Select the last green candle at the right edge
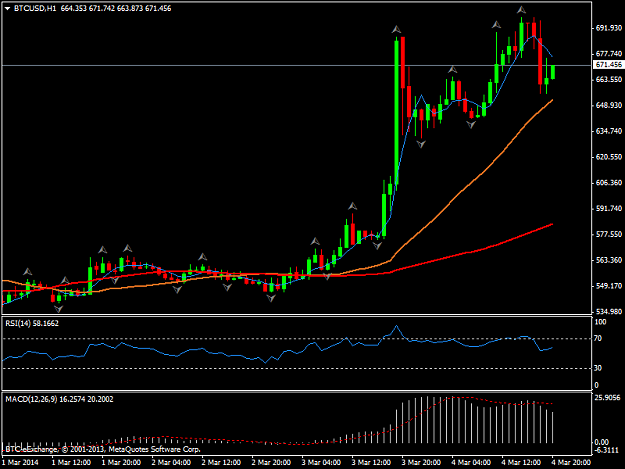Screen dimensions: 625x469 click(553, 72)
